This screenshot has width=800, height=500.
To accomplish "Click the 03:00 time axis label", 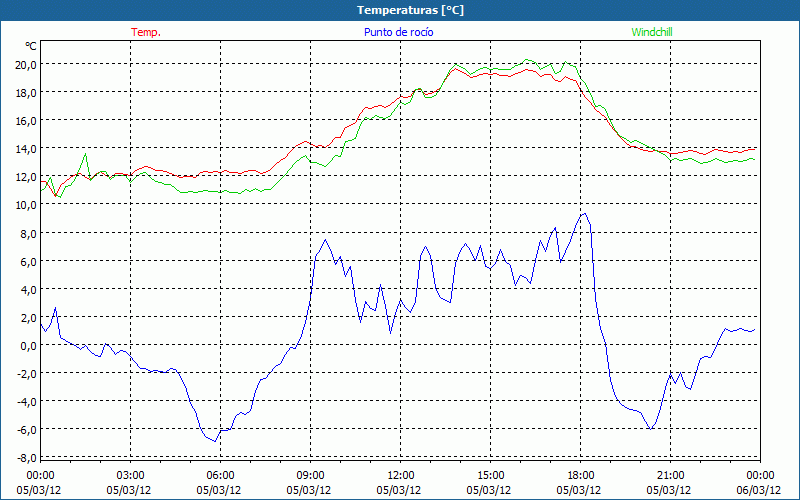I will coord(131,476).
